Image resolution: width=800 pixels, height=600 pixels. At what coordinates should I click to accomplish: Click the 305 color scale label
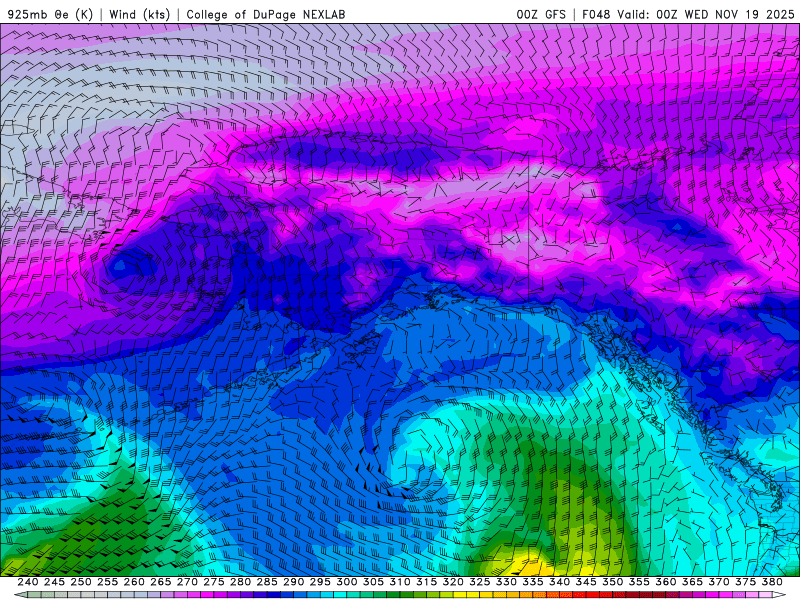373,582
